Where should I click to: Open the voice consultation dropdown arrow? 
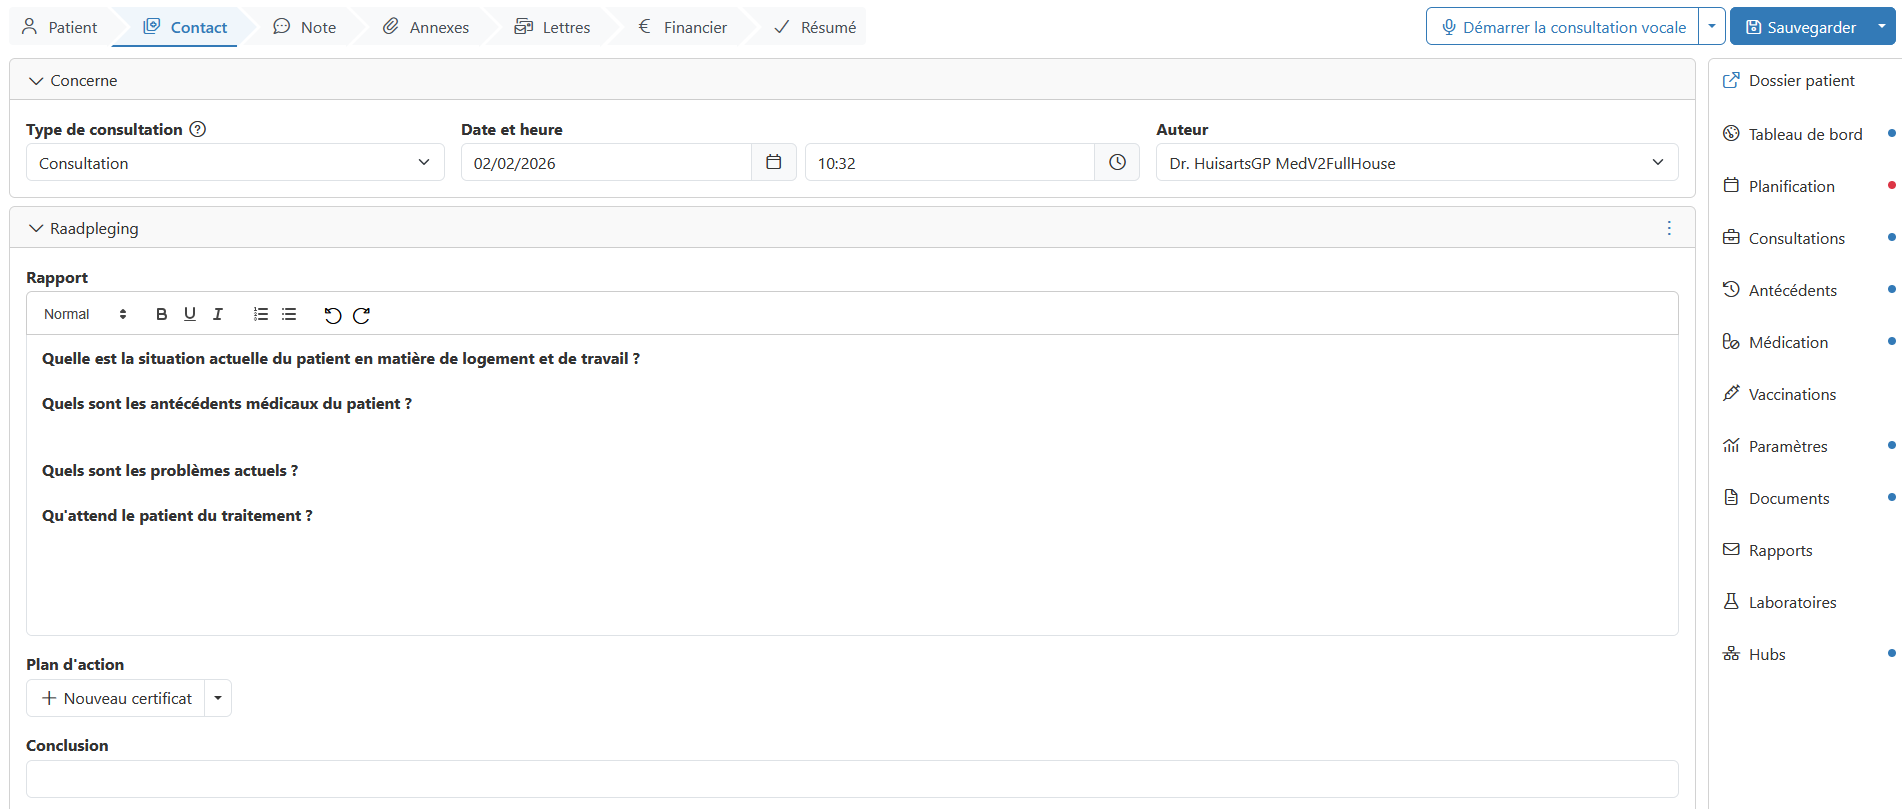(x=1712, y=27)
